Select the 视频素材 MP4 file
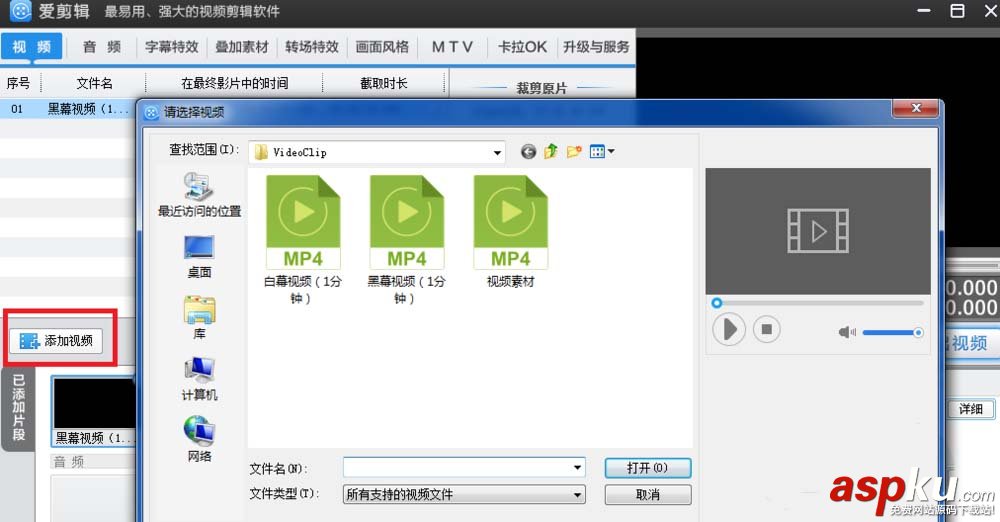1000x522 pixels. coord(510,232)
